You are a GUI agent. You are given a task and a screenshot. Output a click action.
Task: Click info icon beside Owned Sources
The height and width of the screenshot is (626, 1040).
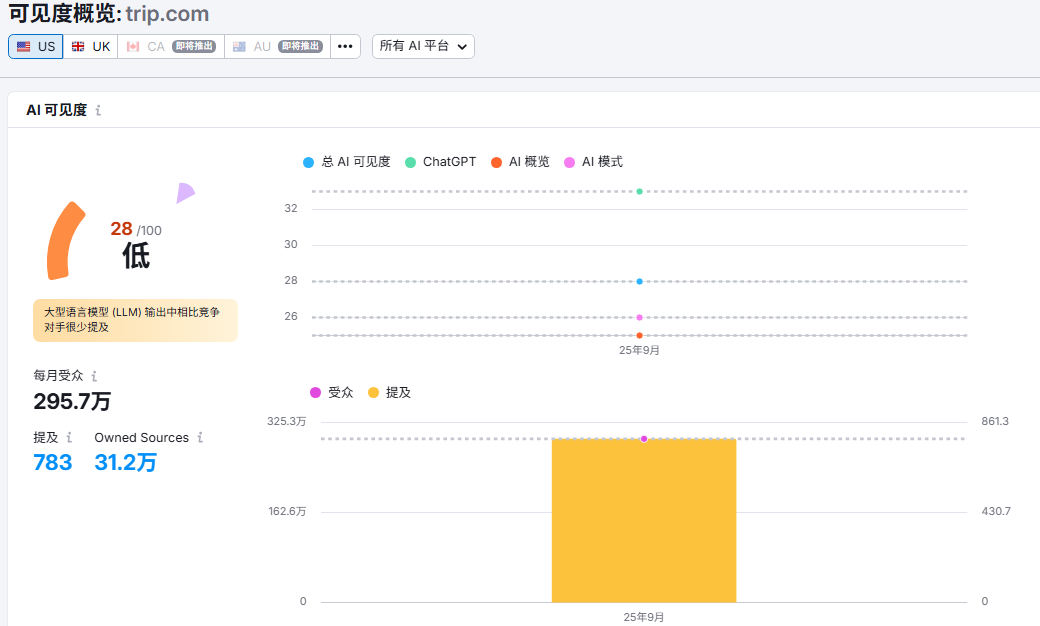200,438
